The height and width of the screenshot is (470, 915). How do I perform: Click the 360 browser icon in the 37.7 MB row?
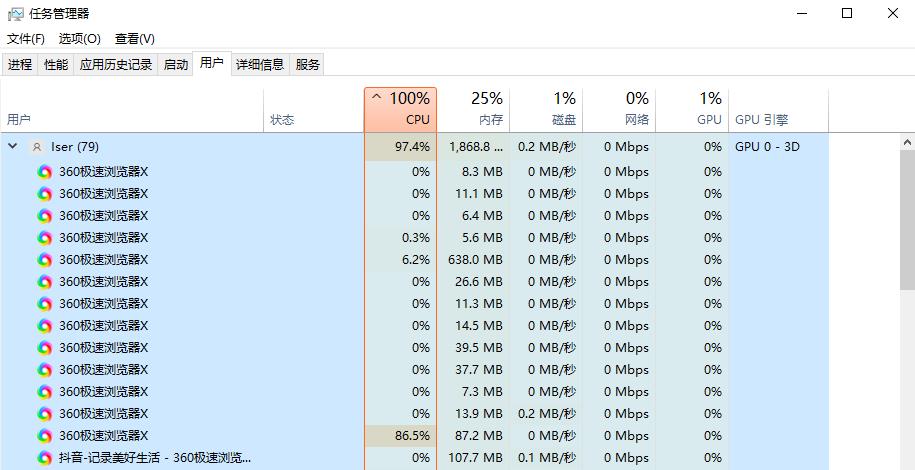44,370
